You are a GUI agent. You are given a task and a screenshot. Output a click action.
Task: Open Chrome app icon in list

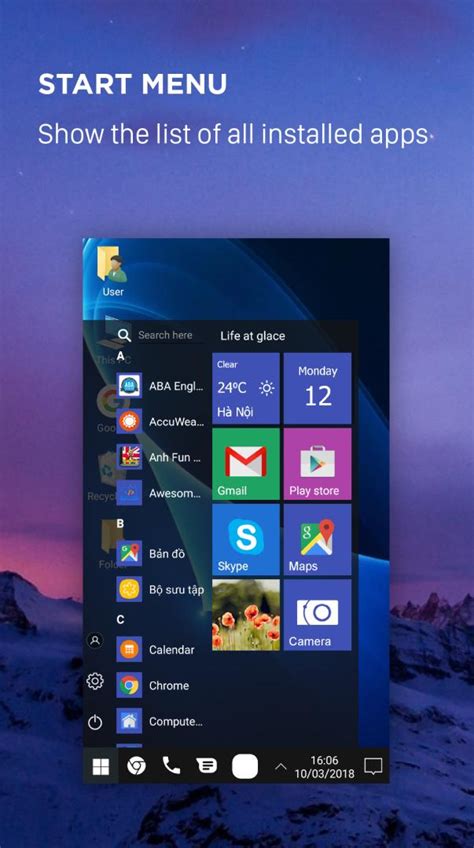click(129, 685)
